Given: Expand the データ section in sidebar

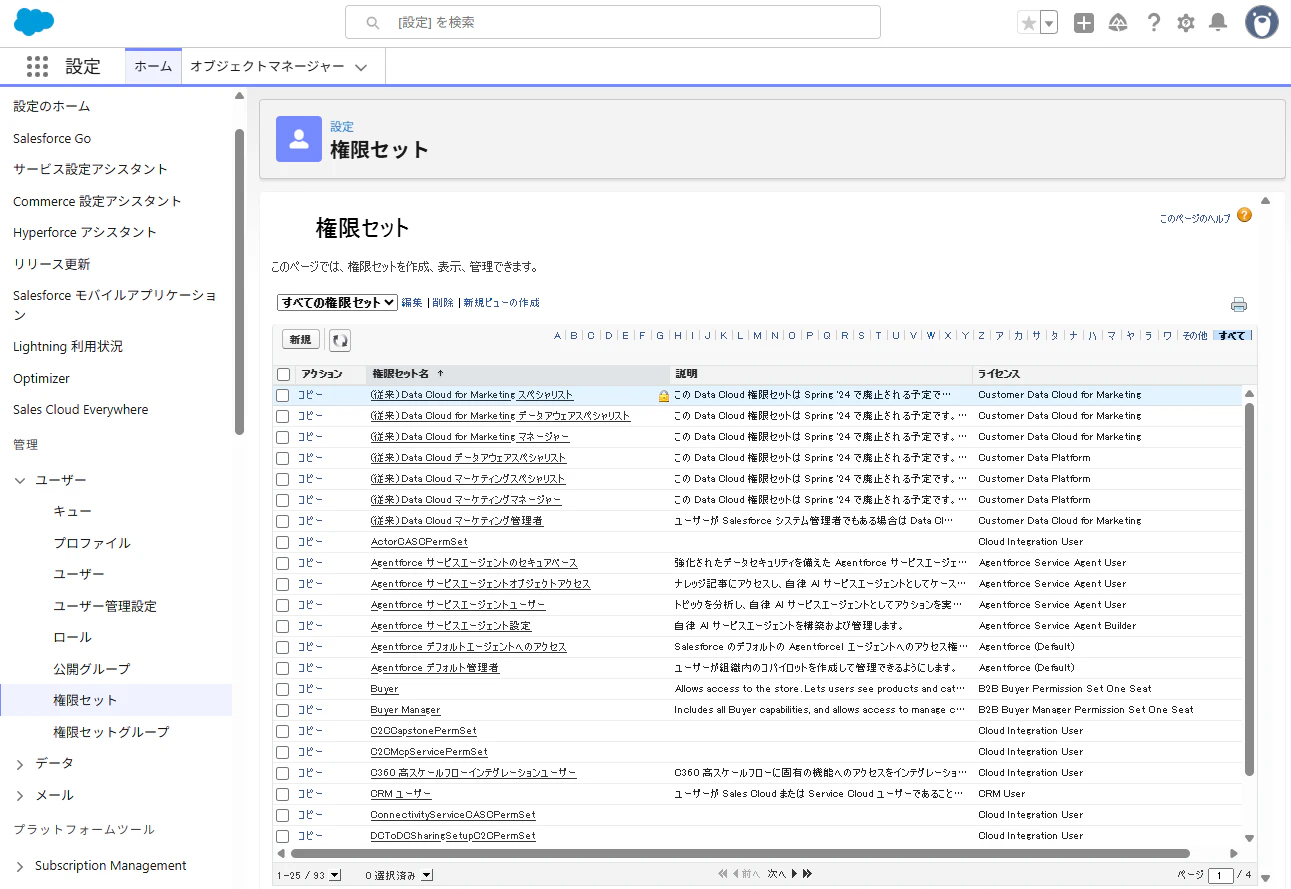Looking at the screenshot, I should pos(20,764).
